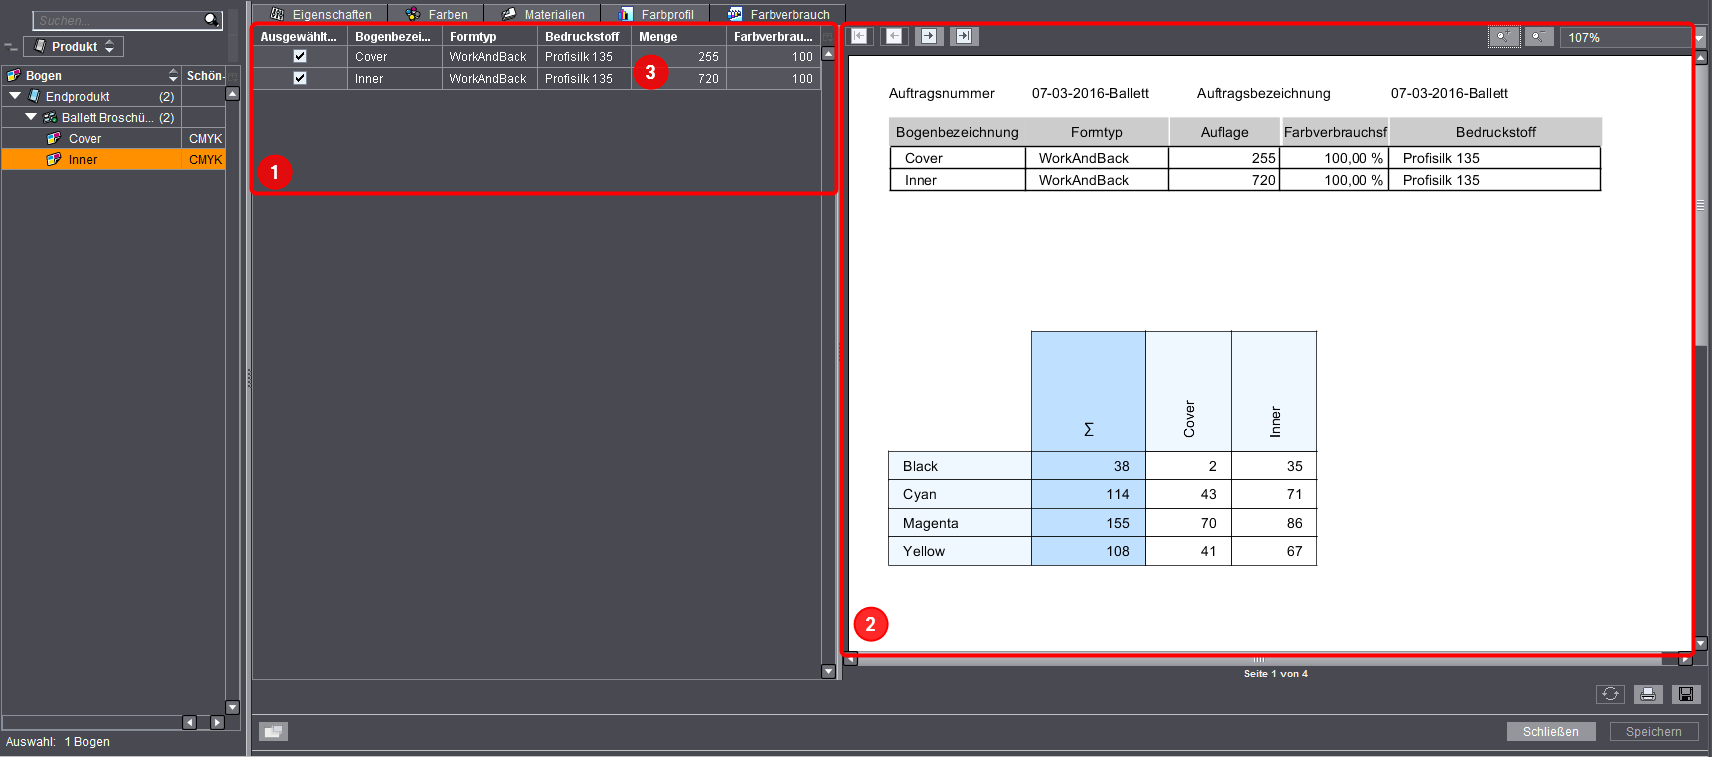Open the zoom level 107% dropdown

(x=1699, y=37)
